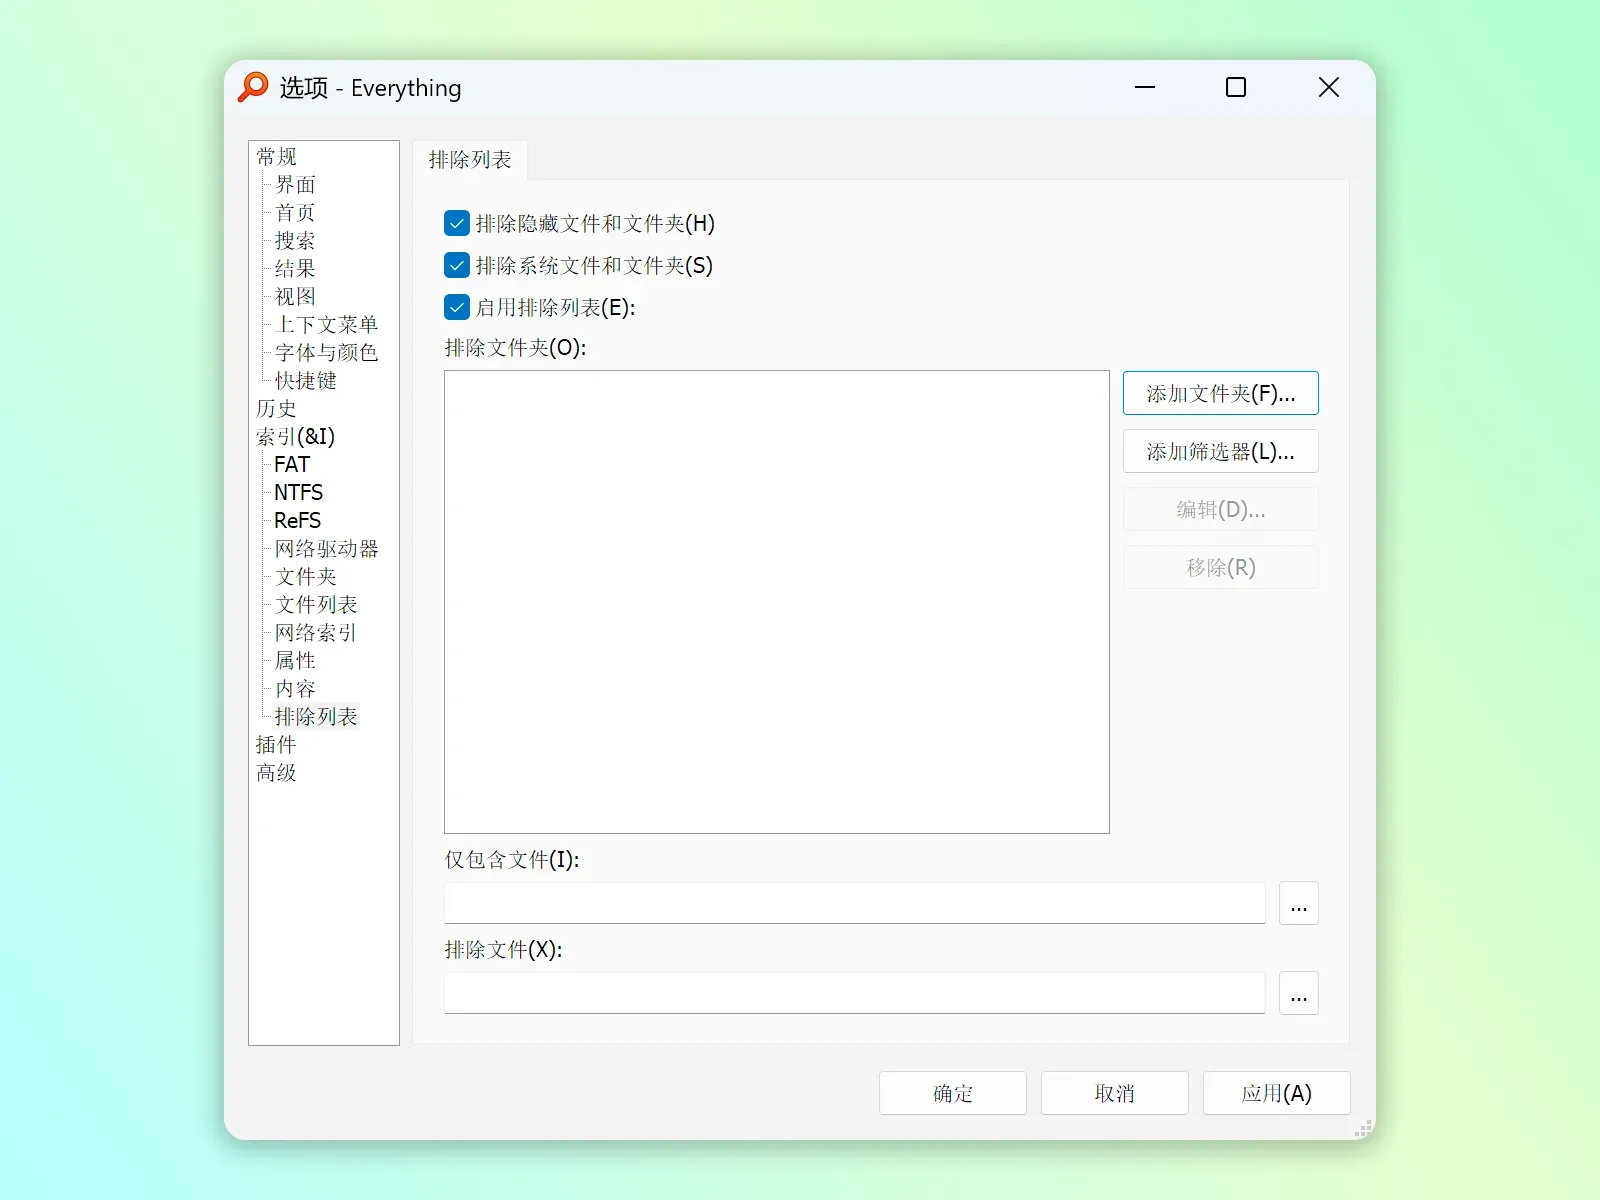The width and height of the screenshot is (1600, 1200).
Task: Select 常规 top-level tree node
Action: 276,156
